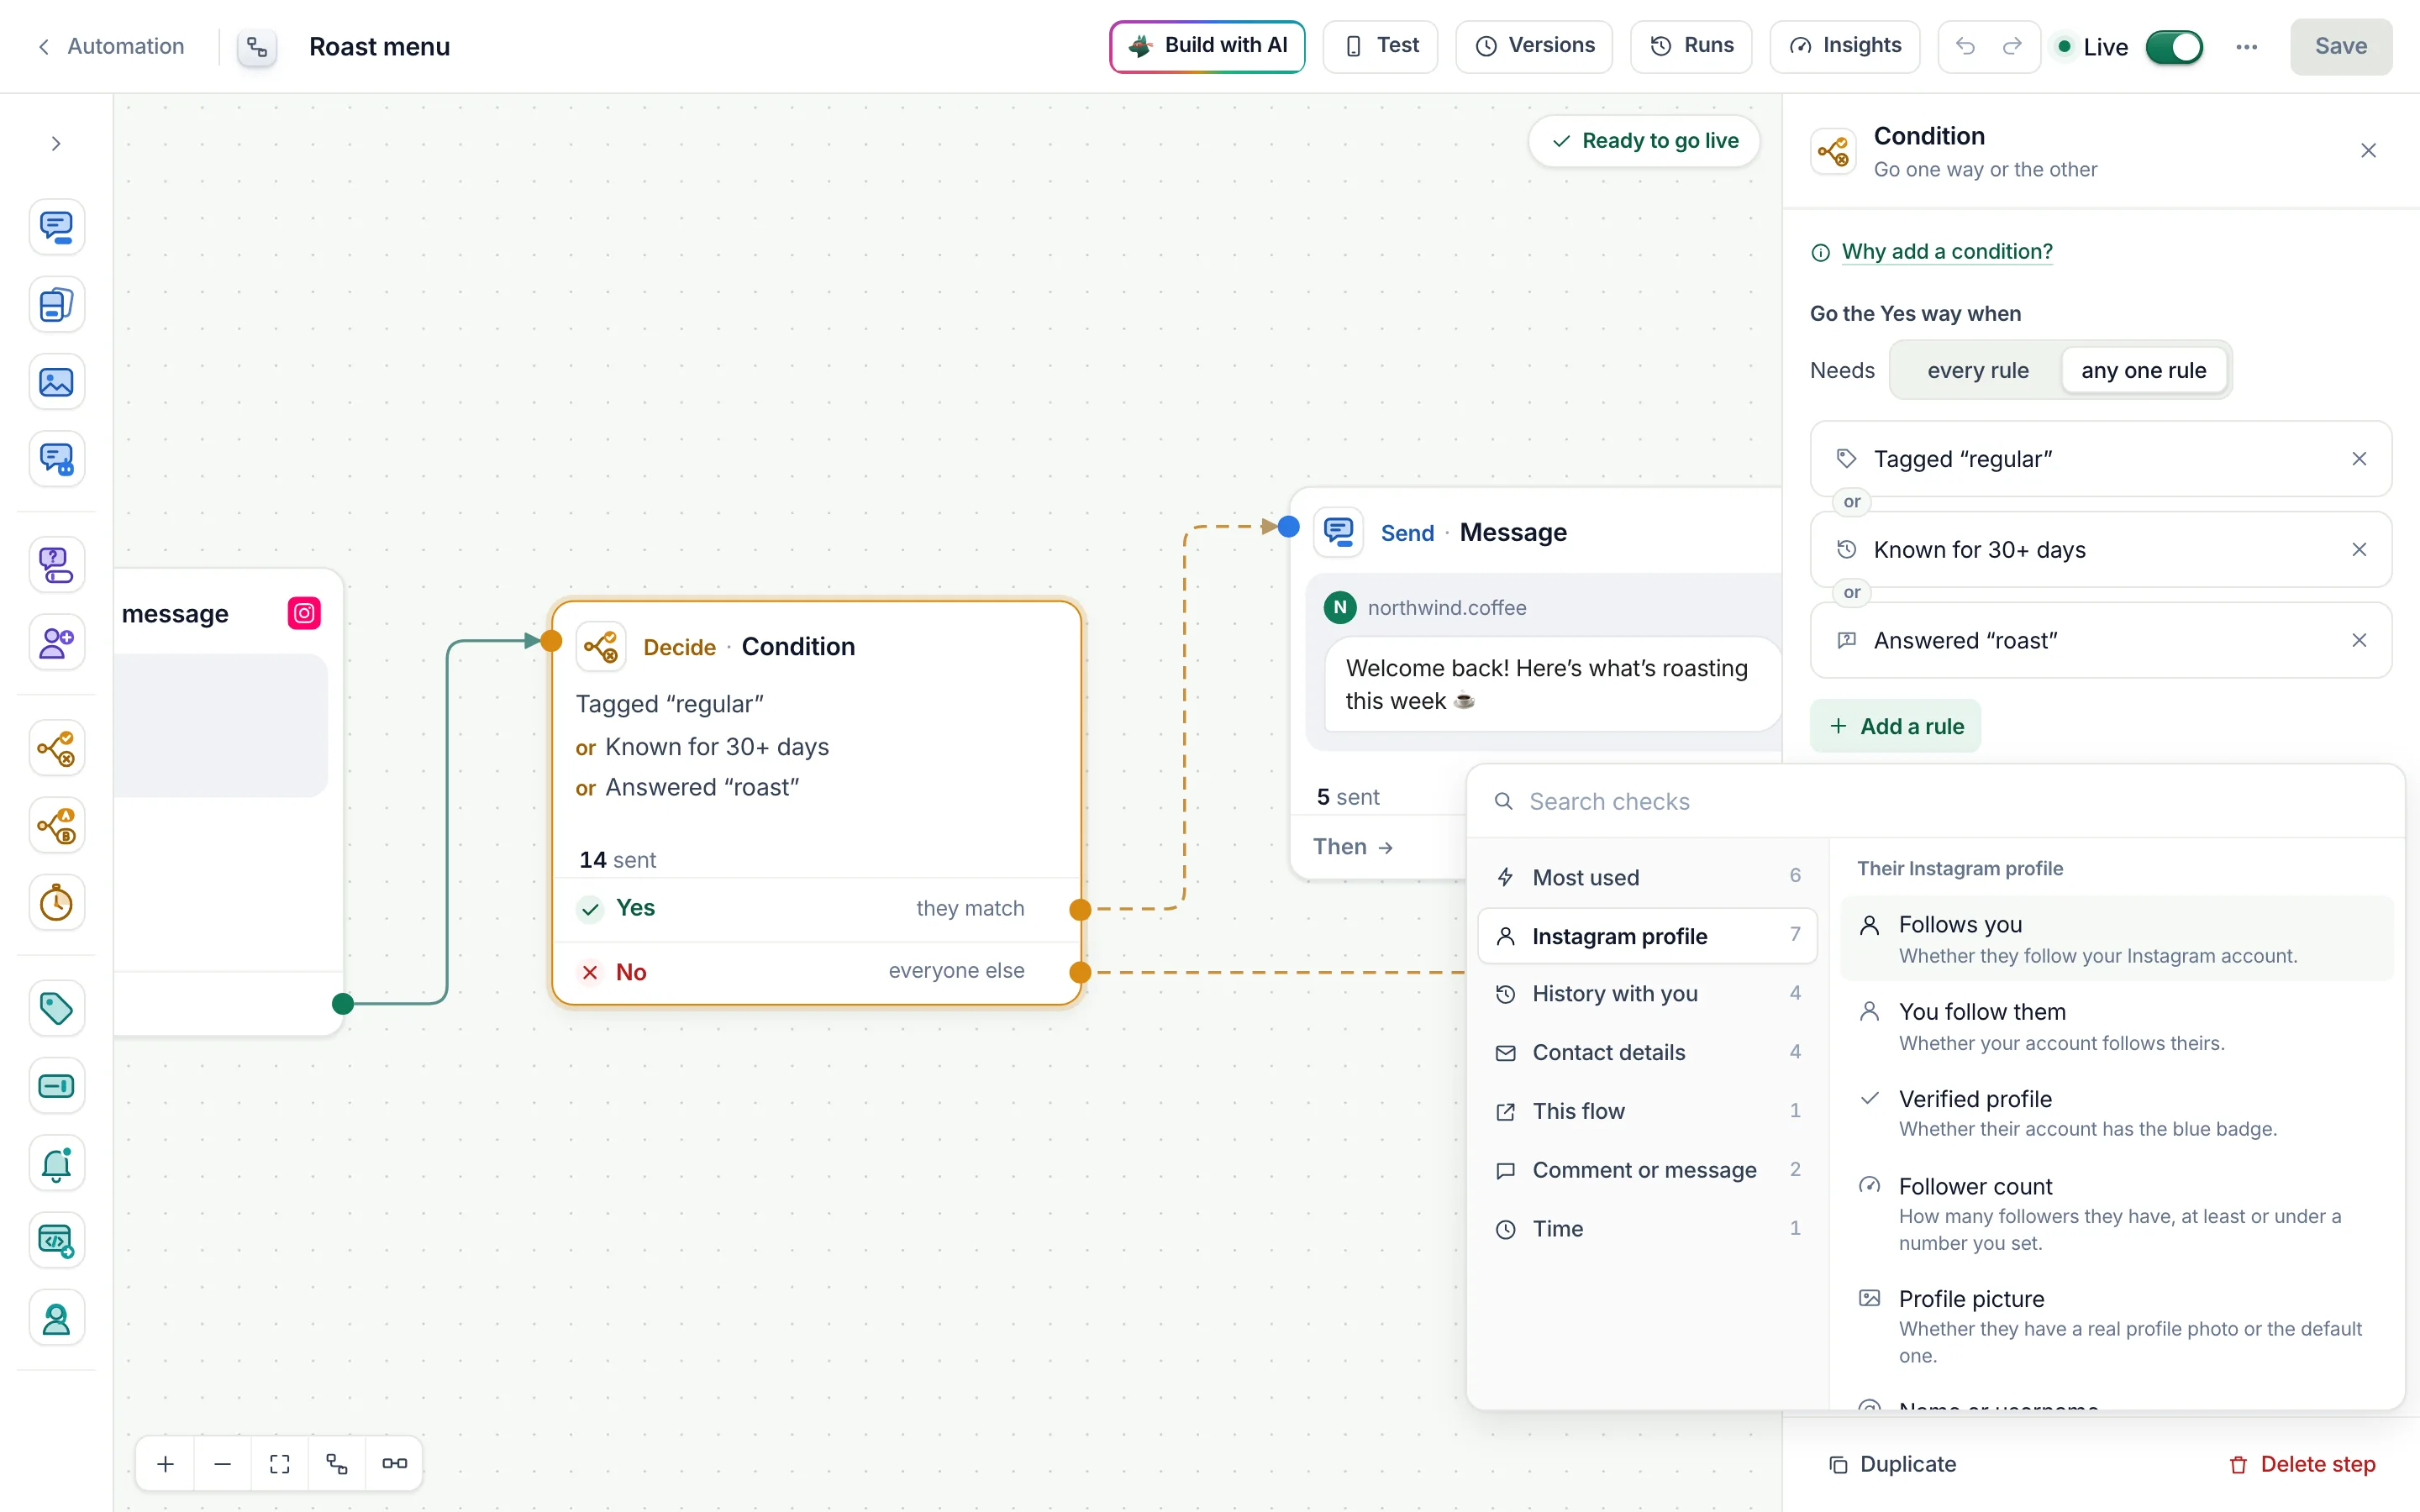2420x1512 pixels.
Task: Open the History with you category
Action: click(1647, 994)
